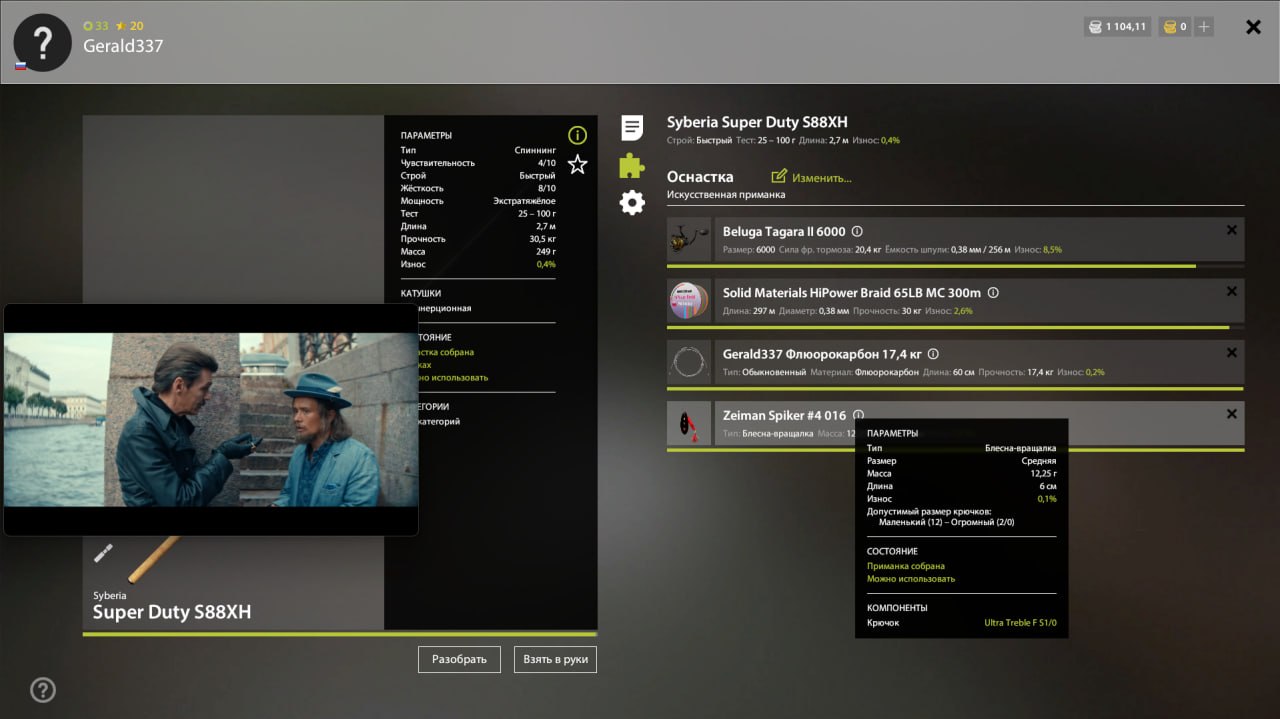1280x719 pixels.
Task: Click the edit pencil icon beside Изменить
Action: pyautogui.click(x=779, y=177)
